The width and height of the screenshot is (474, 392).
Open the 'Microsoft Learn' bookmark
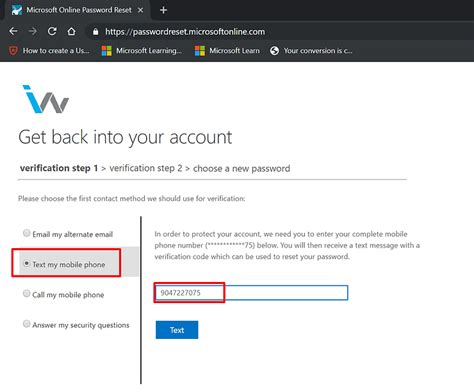pyautogui.click(x=227, y=51)
